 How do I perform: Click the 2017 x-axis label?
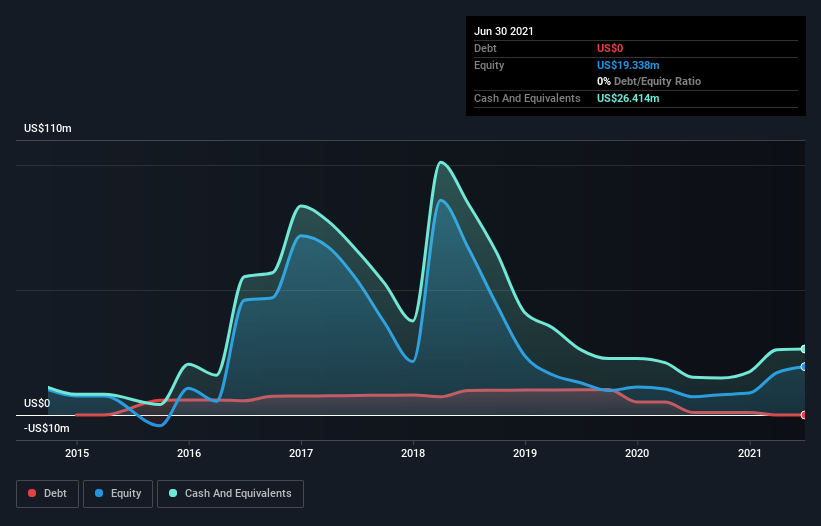(x=301, y=453)
